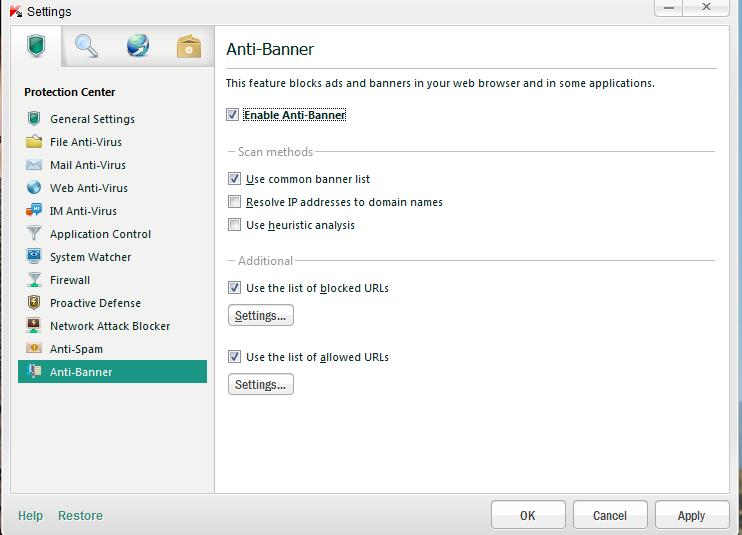Click the Mail Anti-Virus envelope icon
This screenshot has width=742, height=535.
tap(34, 165)
